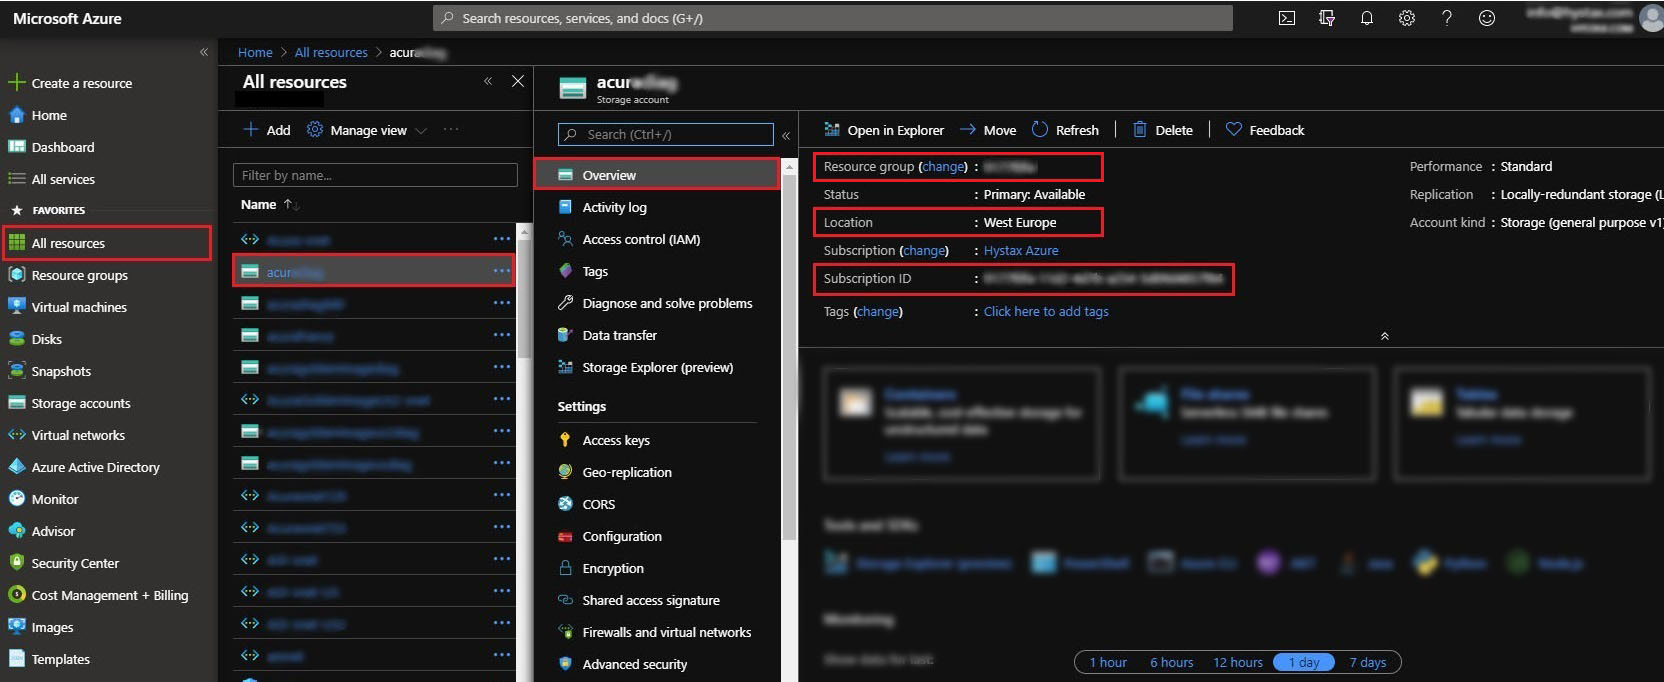Open the notifications bell icon
This screenshot has height=682, width=1664.
click(1366, 18)
